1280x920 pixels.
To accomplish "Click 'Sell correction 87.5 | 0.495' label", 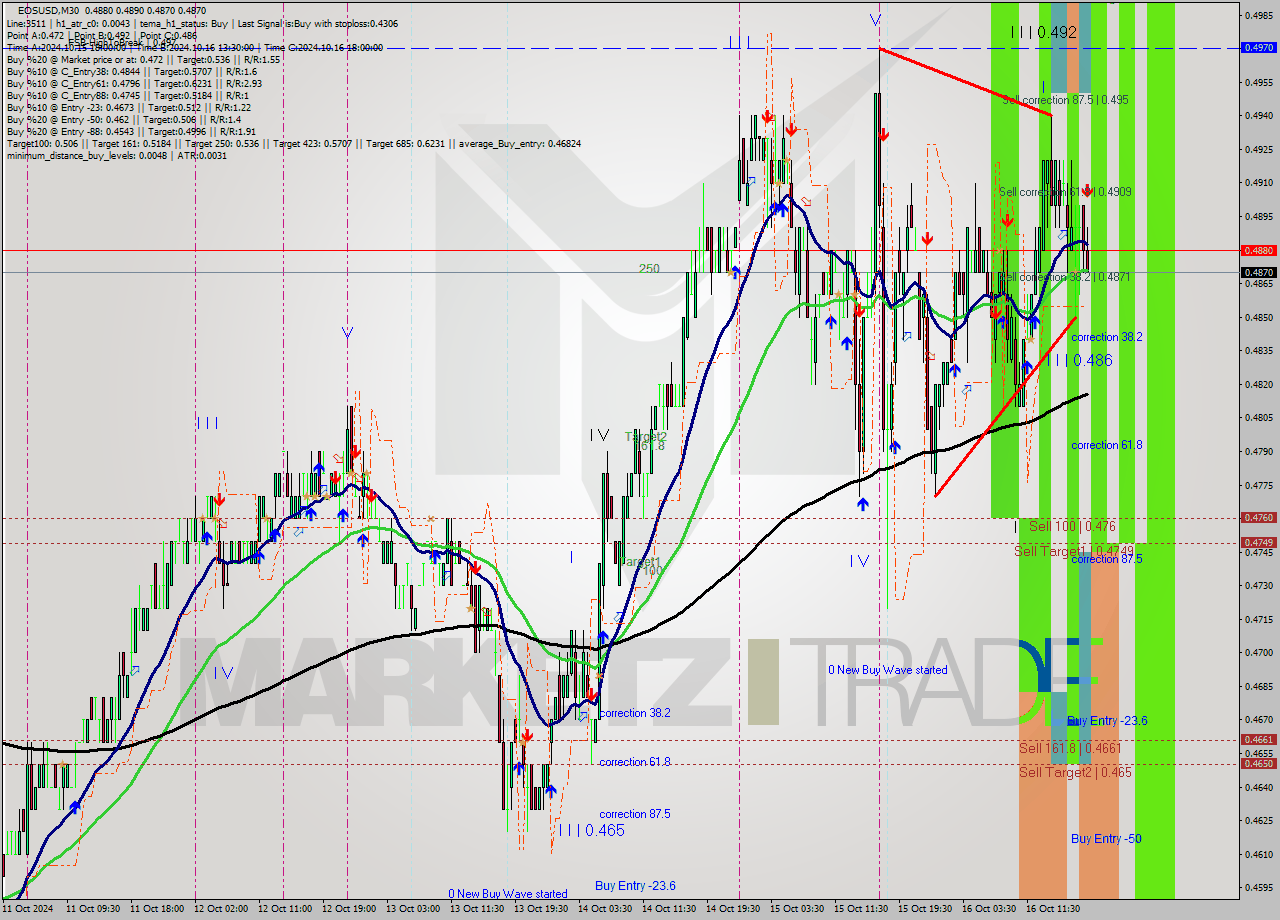I will point(1065,100).
